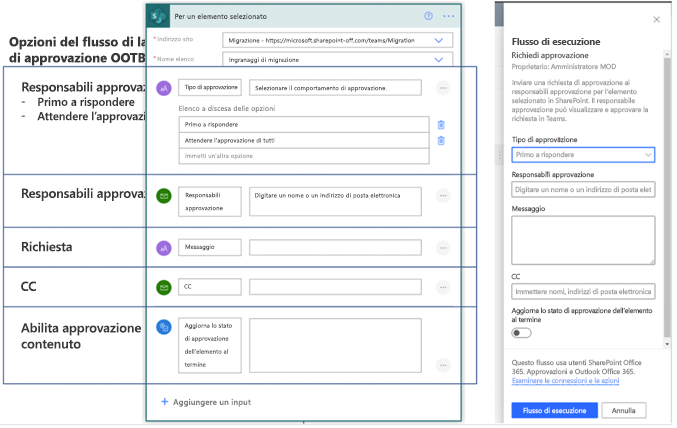Click 'Aggiungere un input' link
Screen dimensions: 677x428
coord(213,404)
